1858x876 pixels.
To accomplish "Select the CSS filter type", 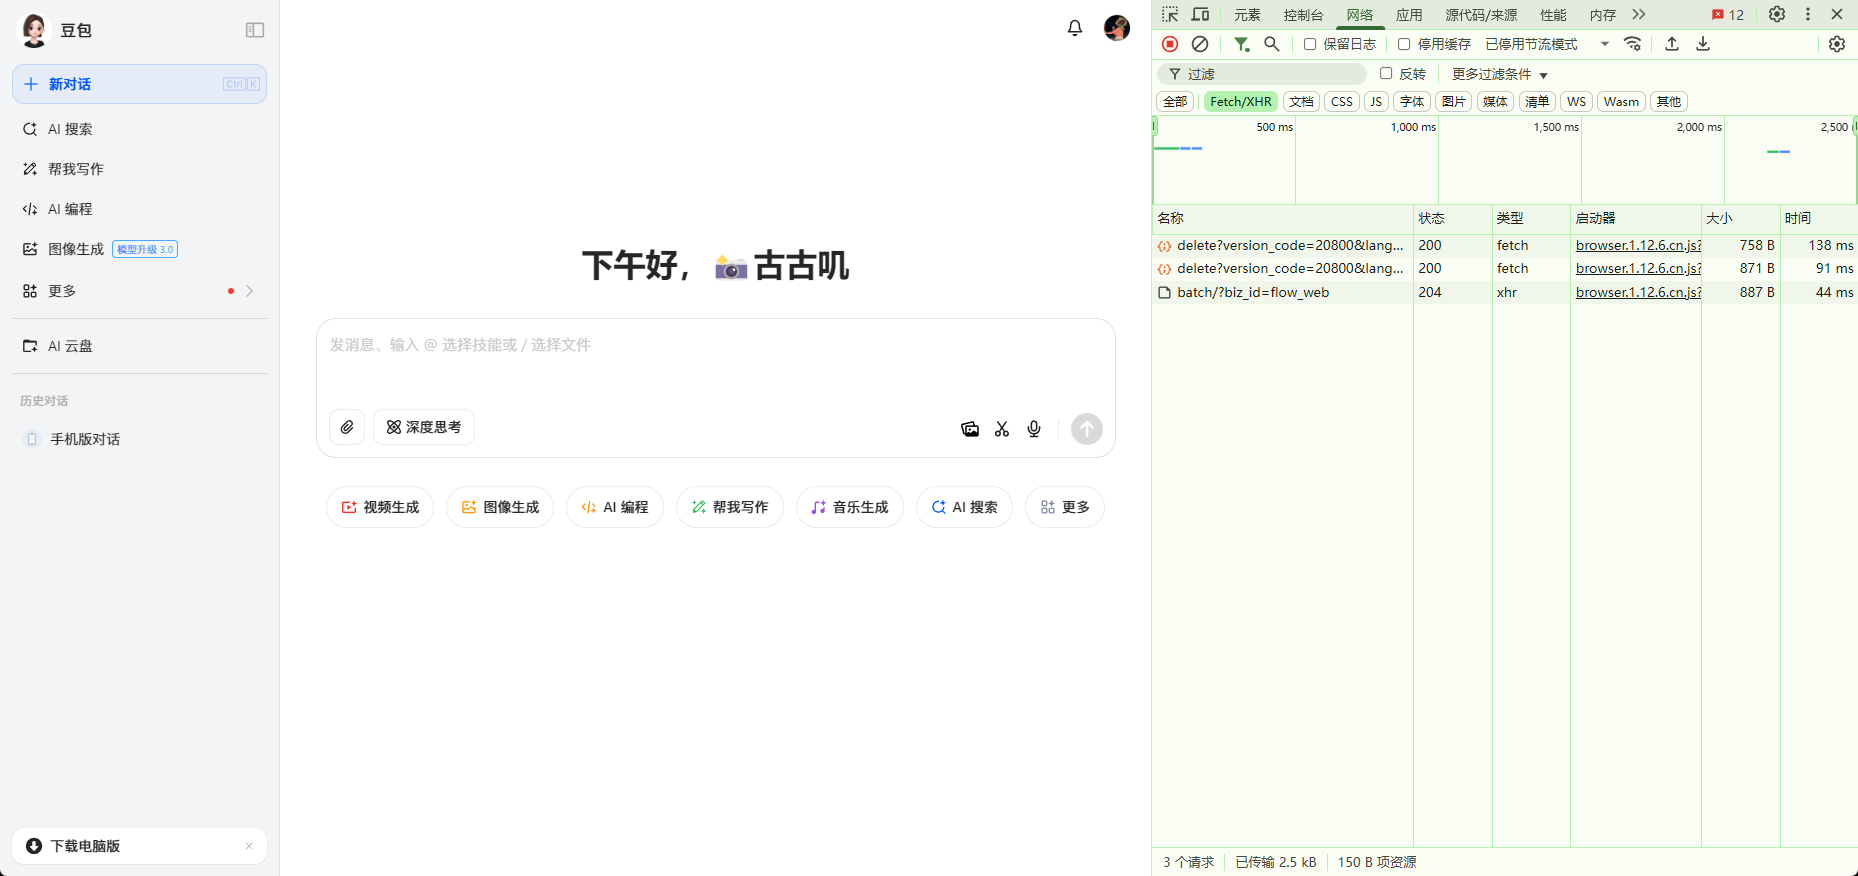I will click(x=1342, y=101).
